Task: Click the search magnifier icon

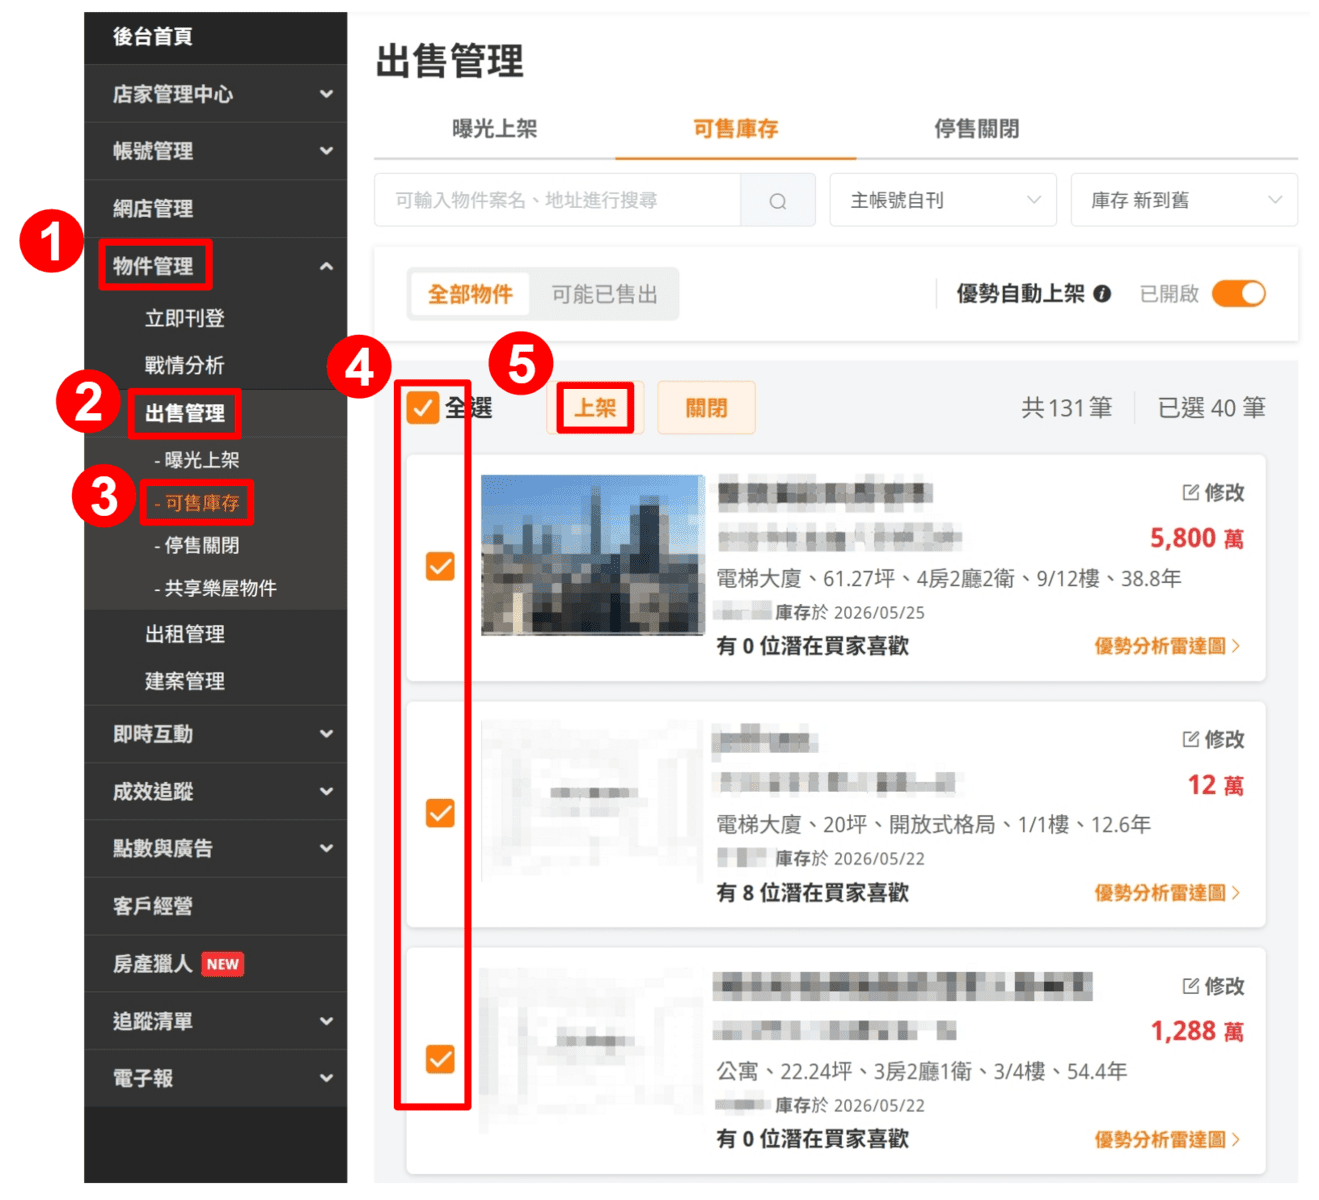Action: coord(777,201)
